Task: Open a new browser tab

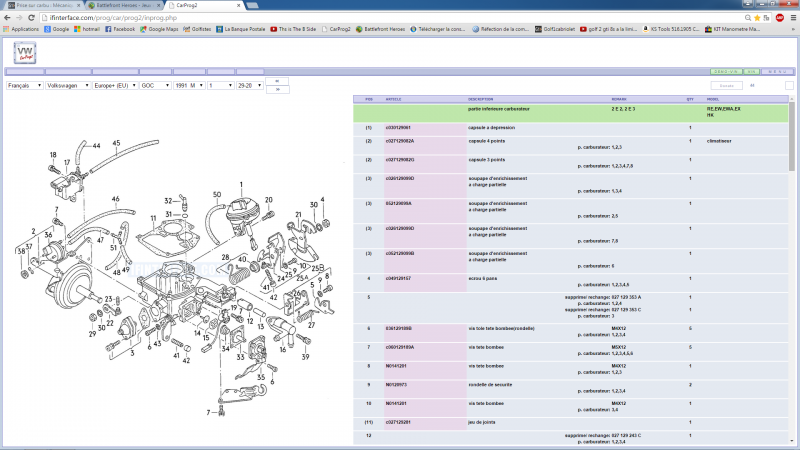Action: (252, 6)
